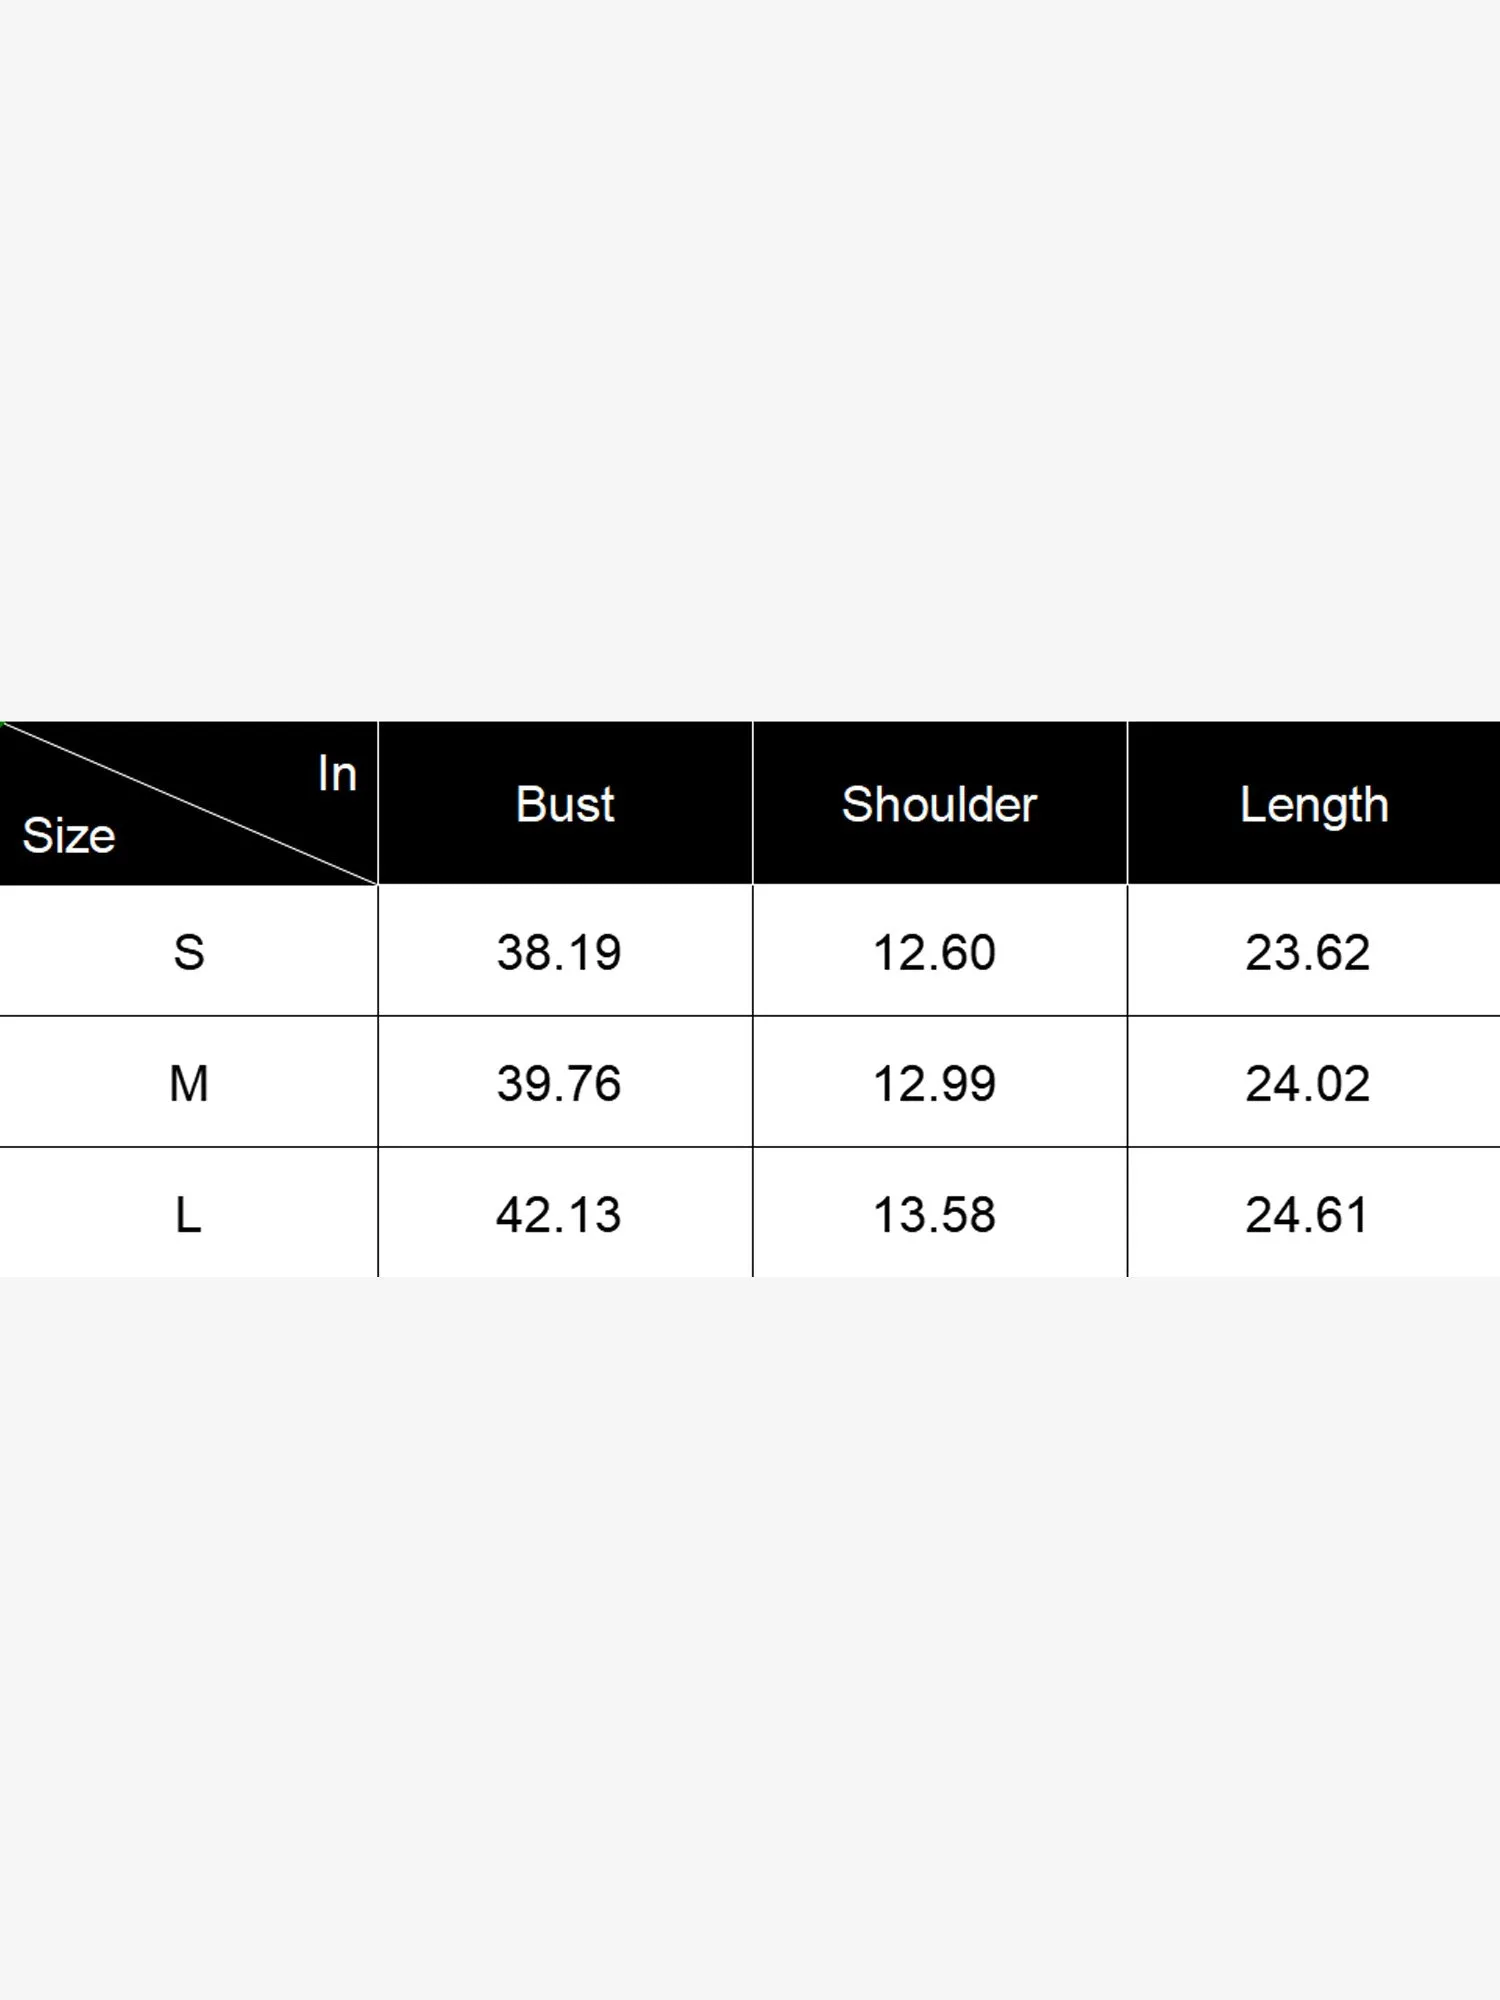Screen dimensions: 1500x2000
Task: Click the diagonal divider line in corner cell
Action: pyautogui.click(x=190, y=804)
